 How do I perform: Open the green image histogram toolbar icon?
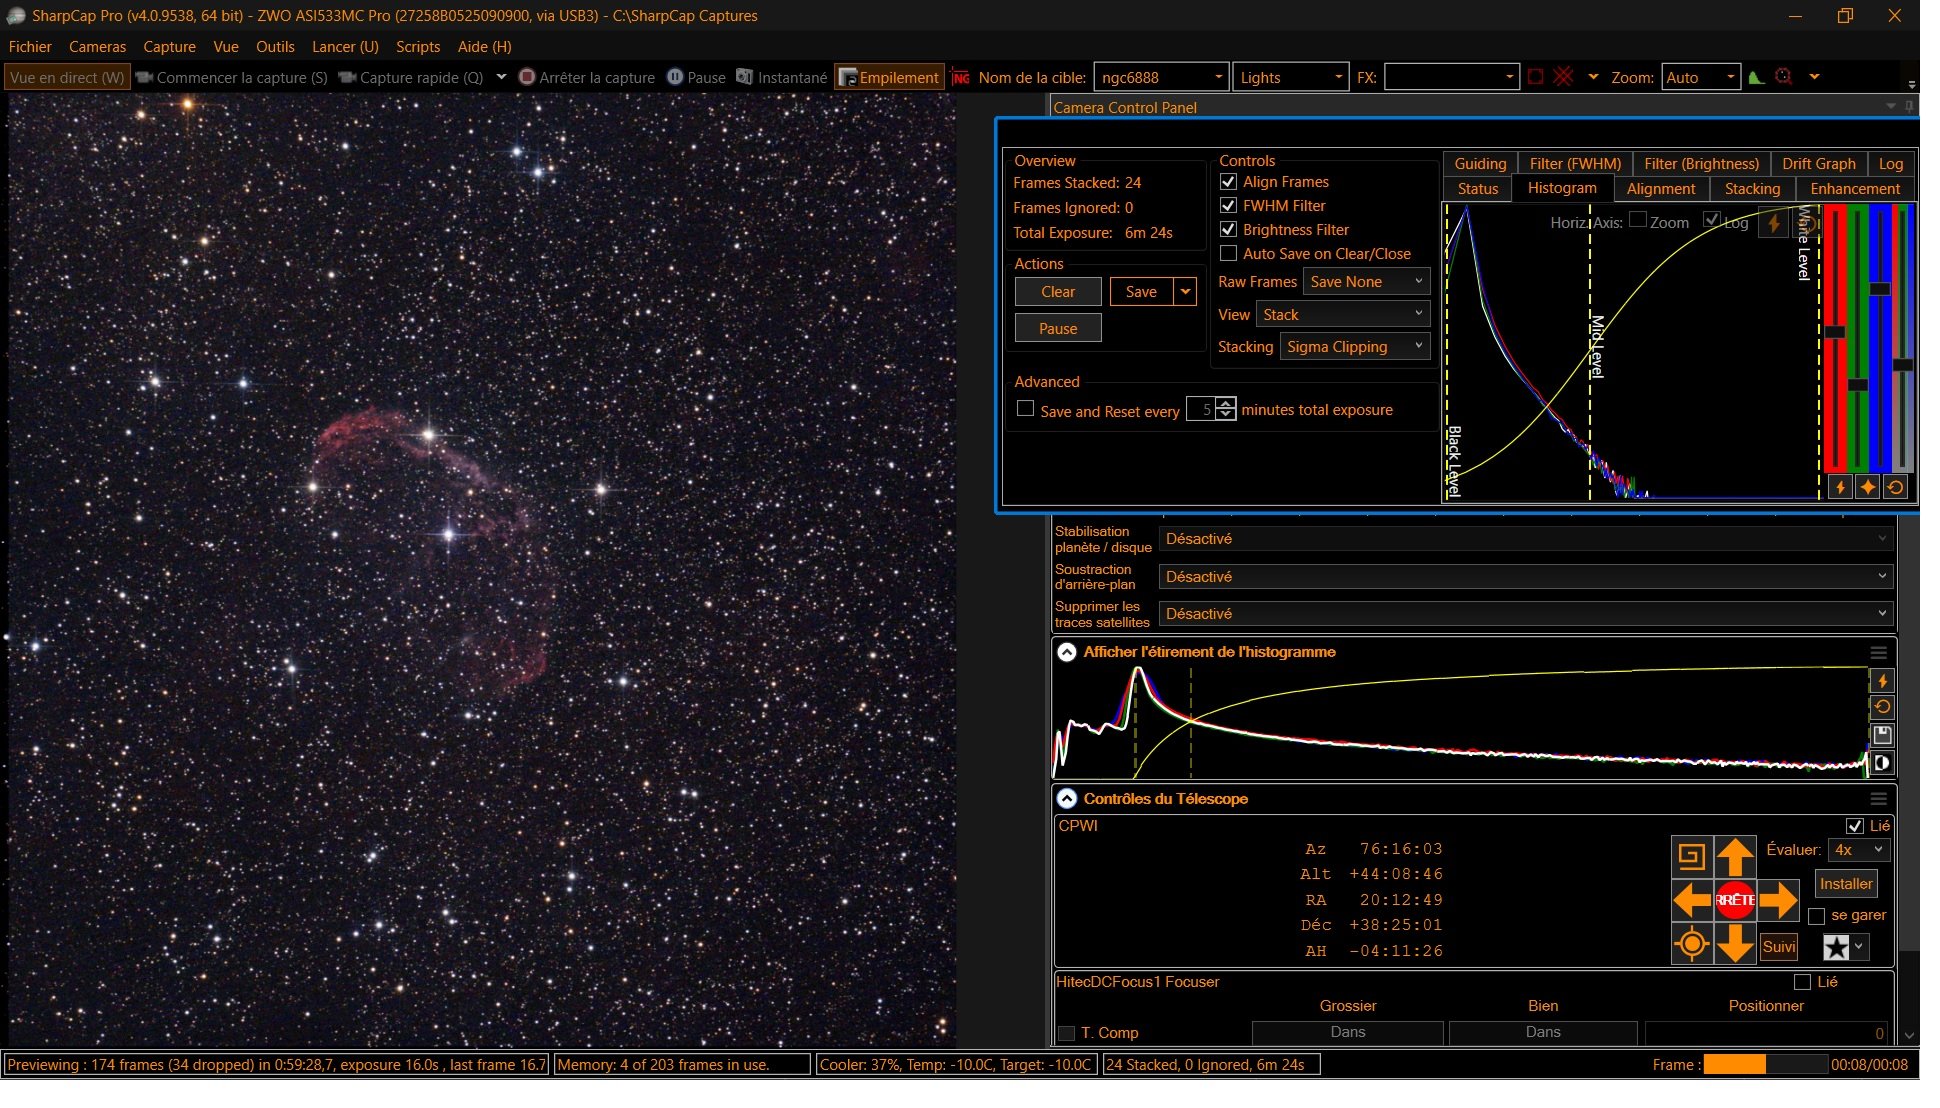click(1756, 77)
